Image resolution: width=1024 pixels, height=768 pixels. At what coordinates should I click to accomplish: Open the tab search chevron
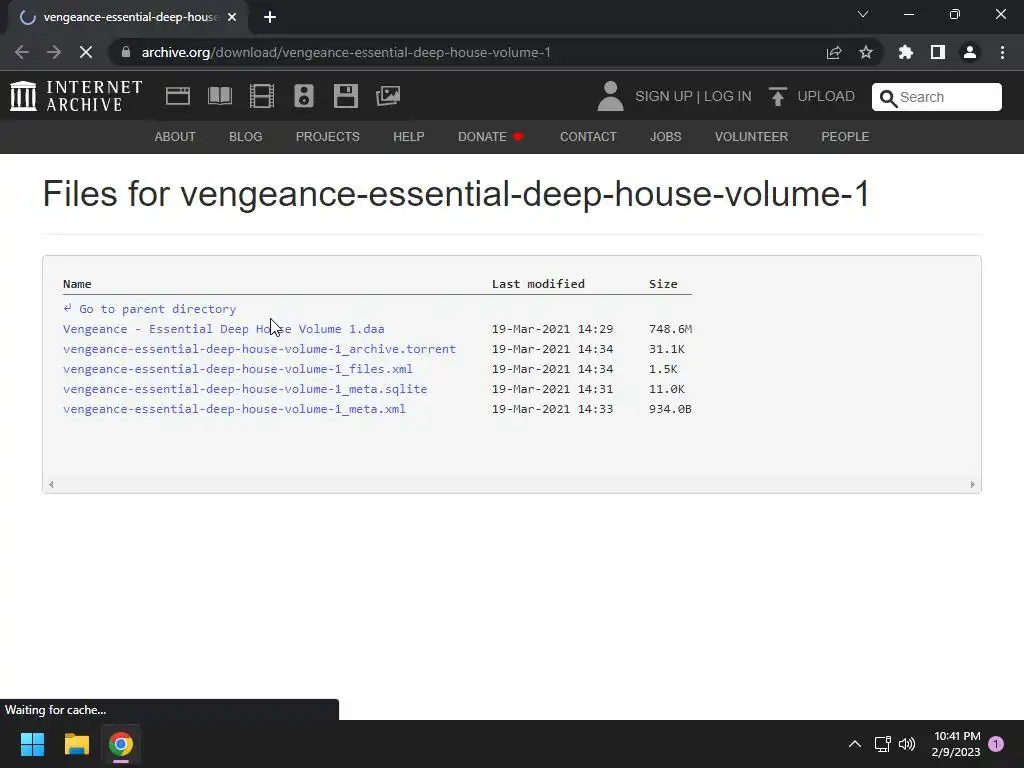pyautogui.click(x=863, y=14)
